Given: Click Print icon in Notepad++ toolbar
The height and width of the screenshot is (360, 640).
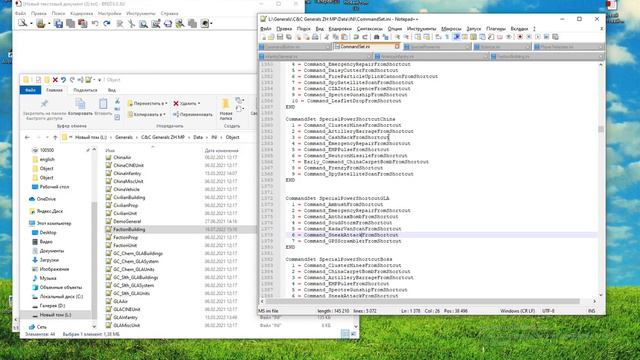Looking at the screenshot, I should (x=315, y=37).
